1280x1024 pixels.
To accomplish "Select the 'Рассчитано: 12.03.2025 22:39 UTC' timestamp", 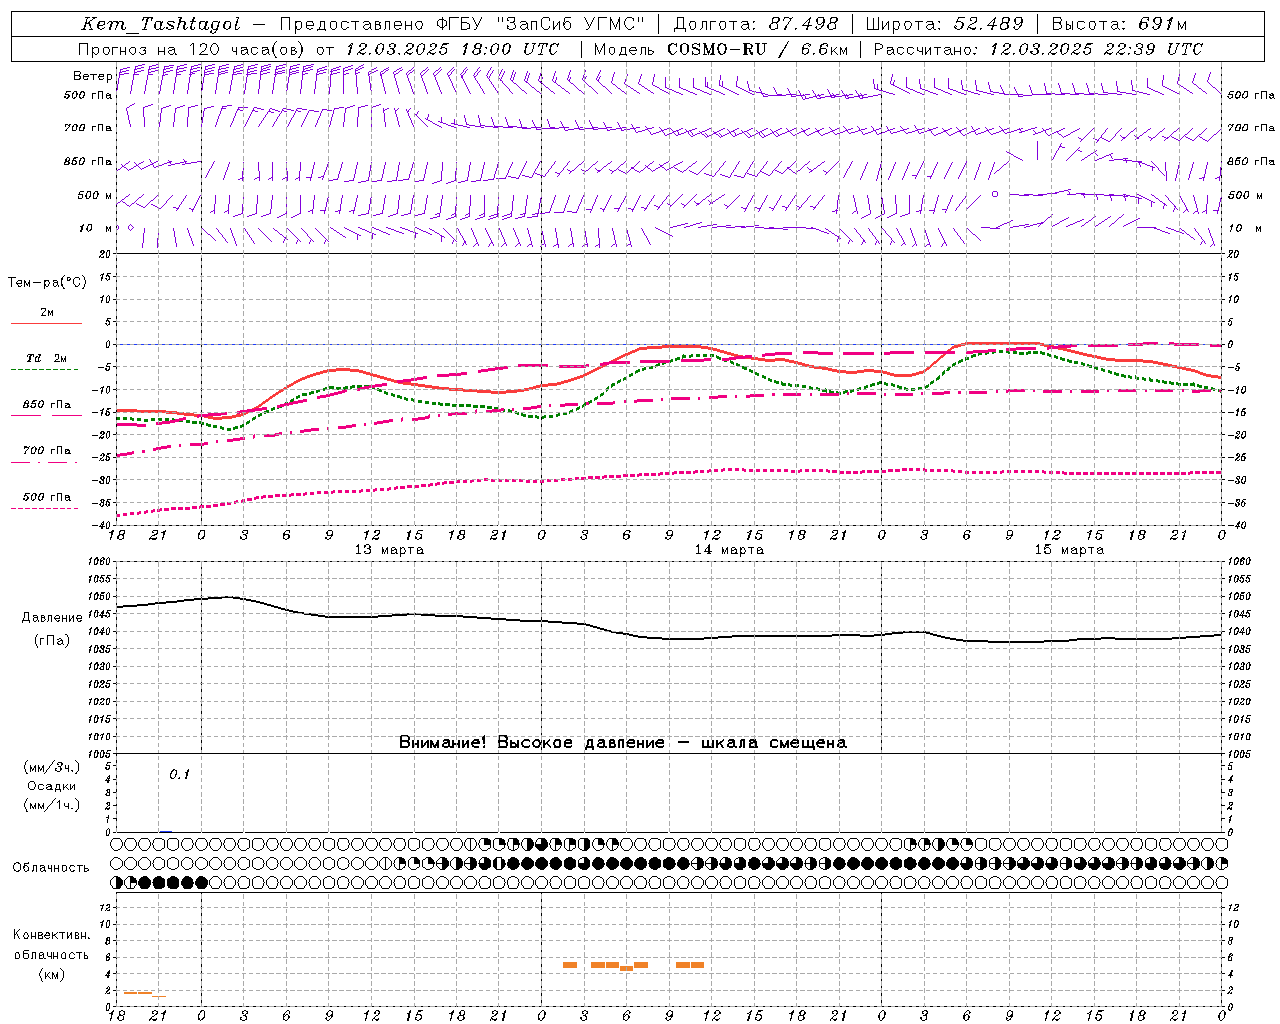I will 1038,49.
